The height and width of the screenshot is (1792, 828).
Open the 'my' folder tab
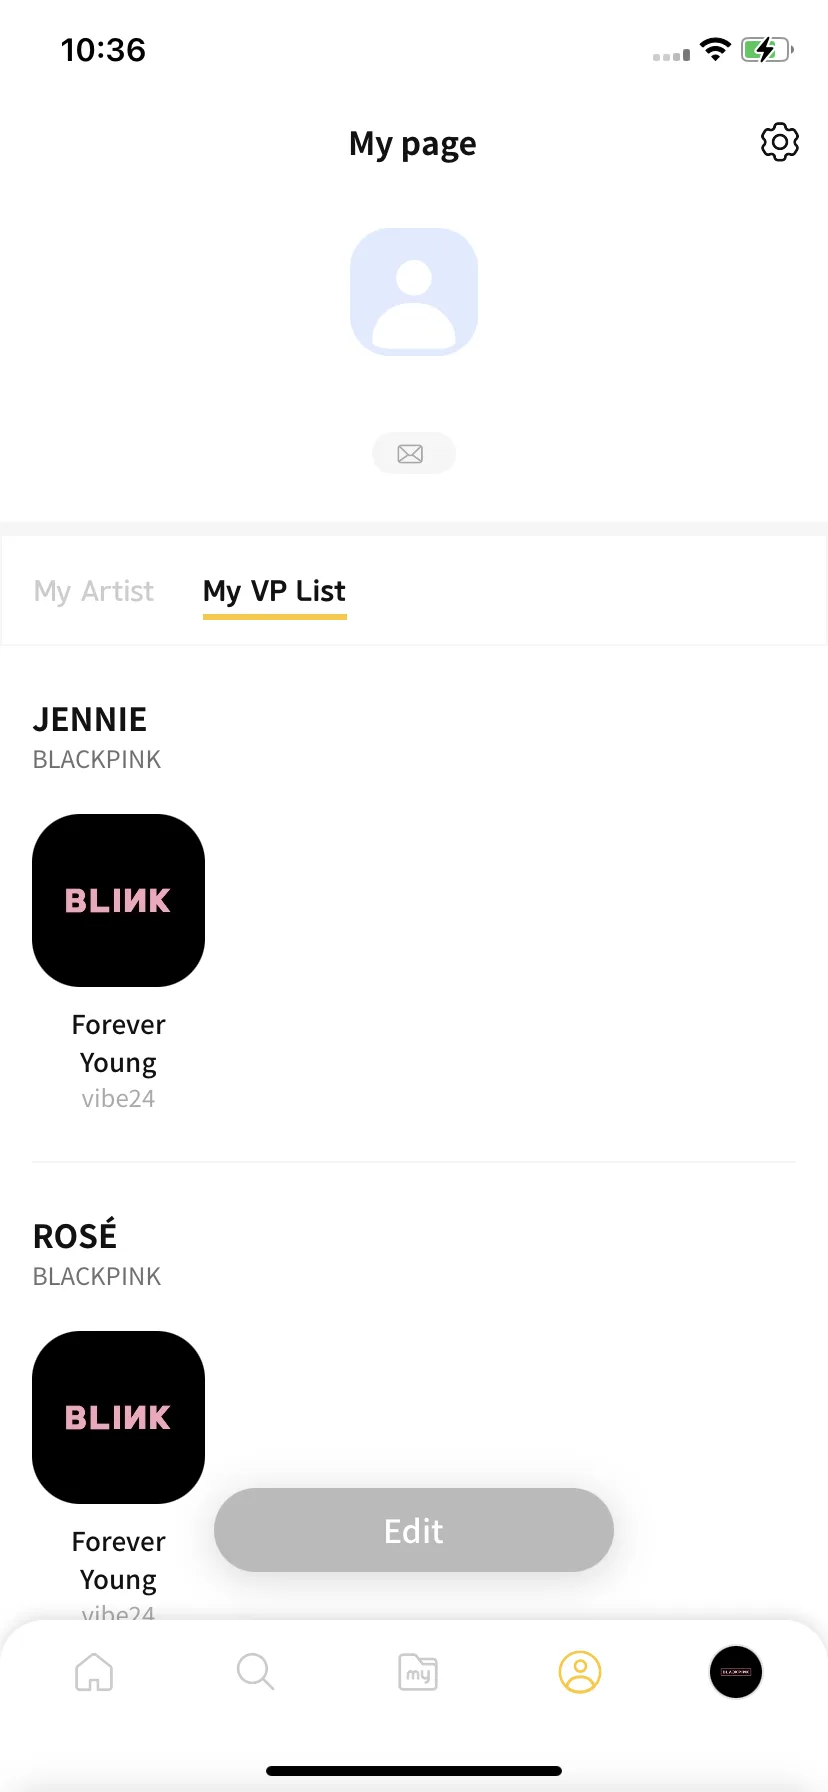[x=418, y=1672]
